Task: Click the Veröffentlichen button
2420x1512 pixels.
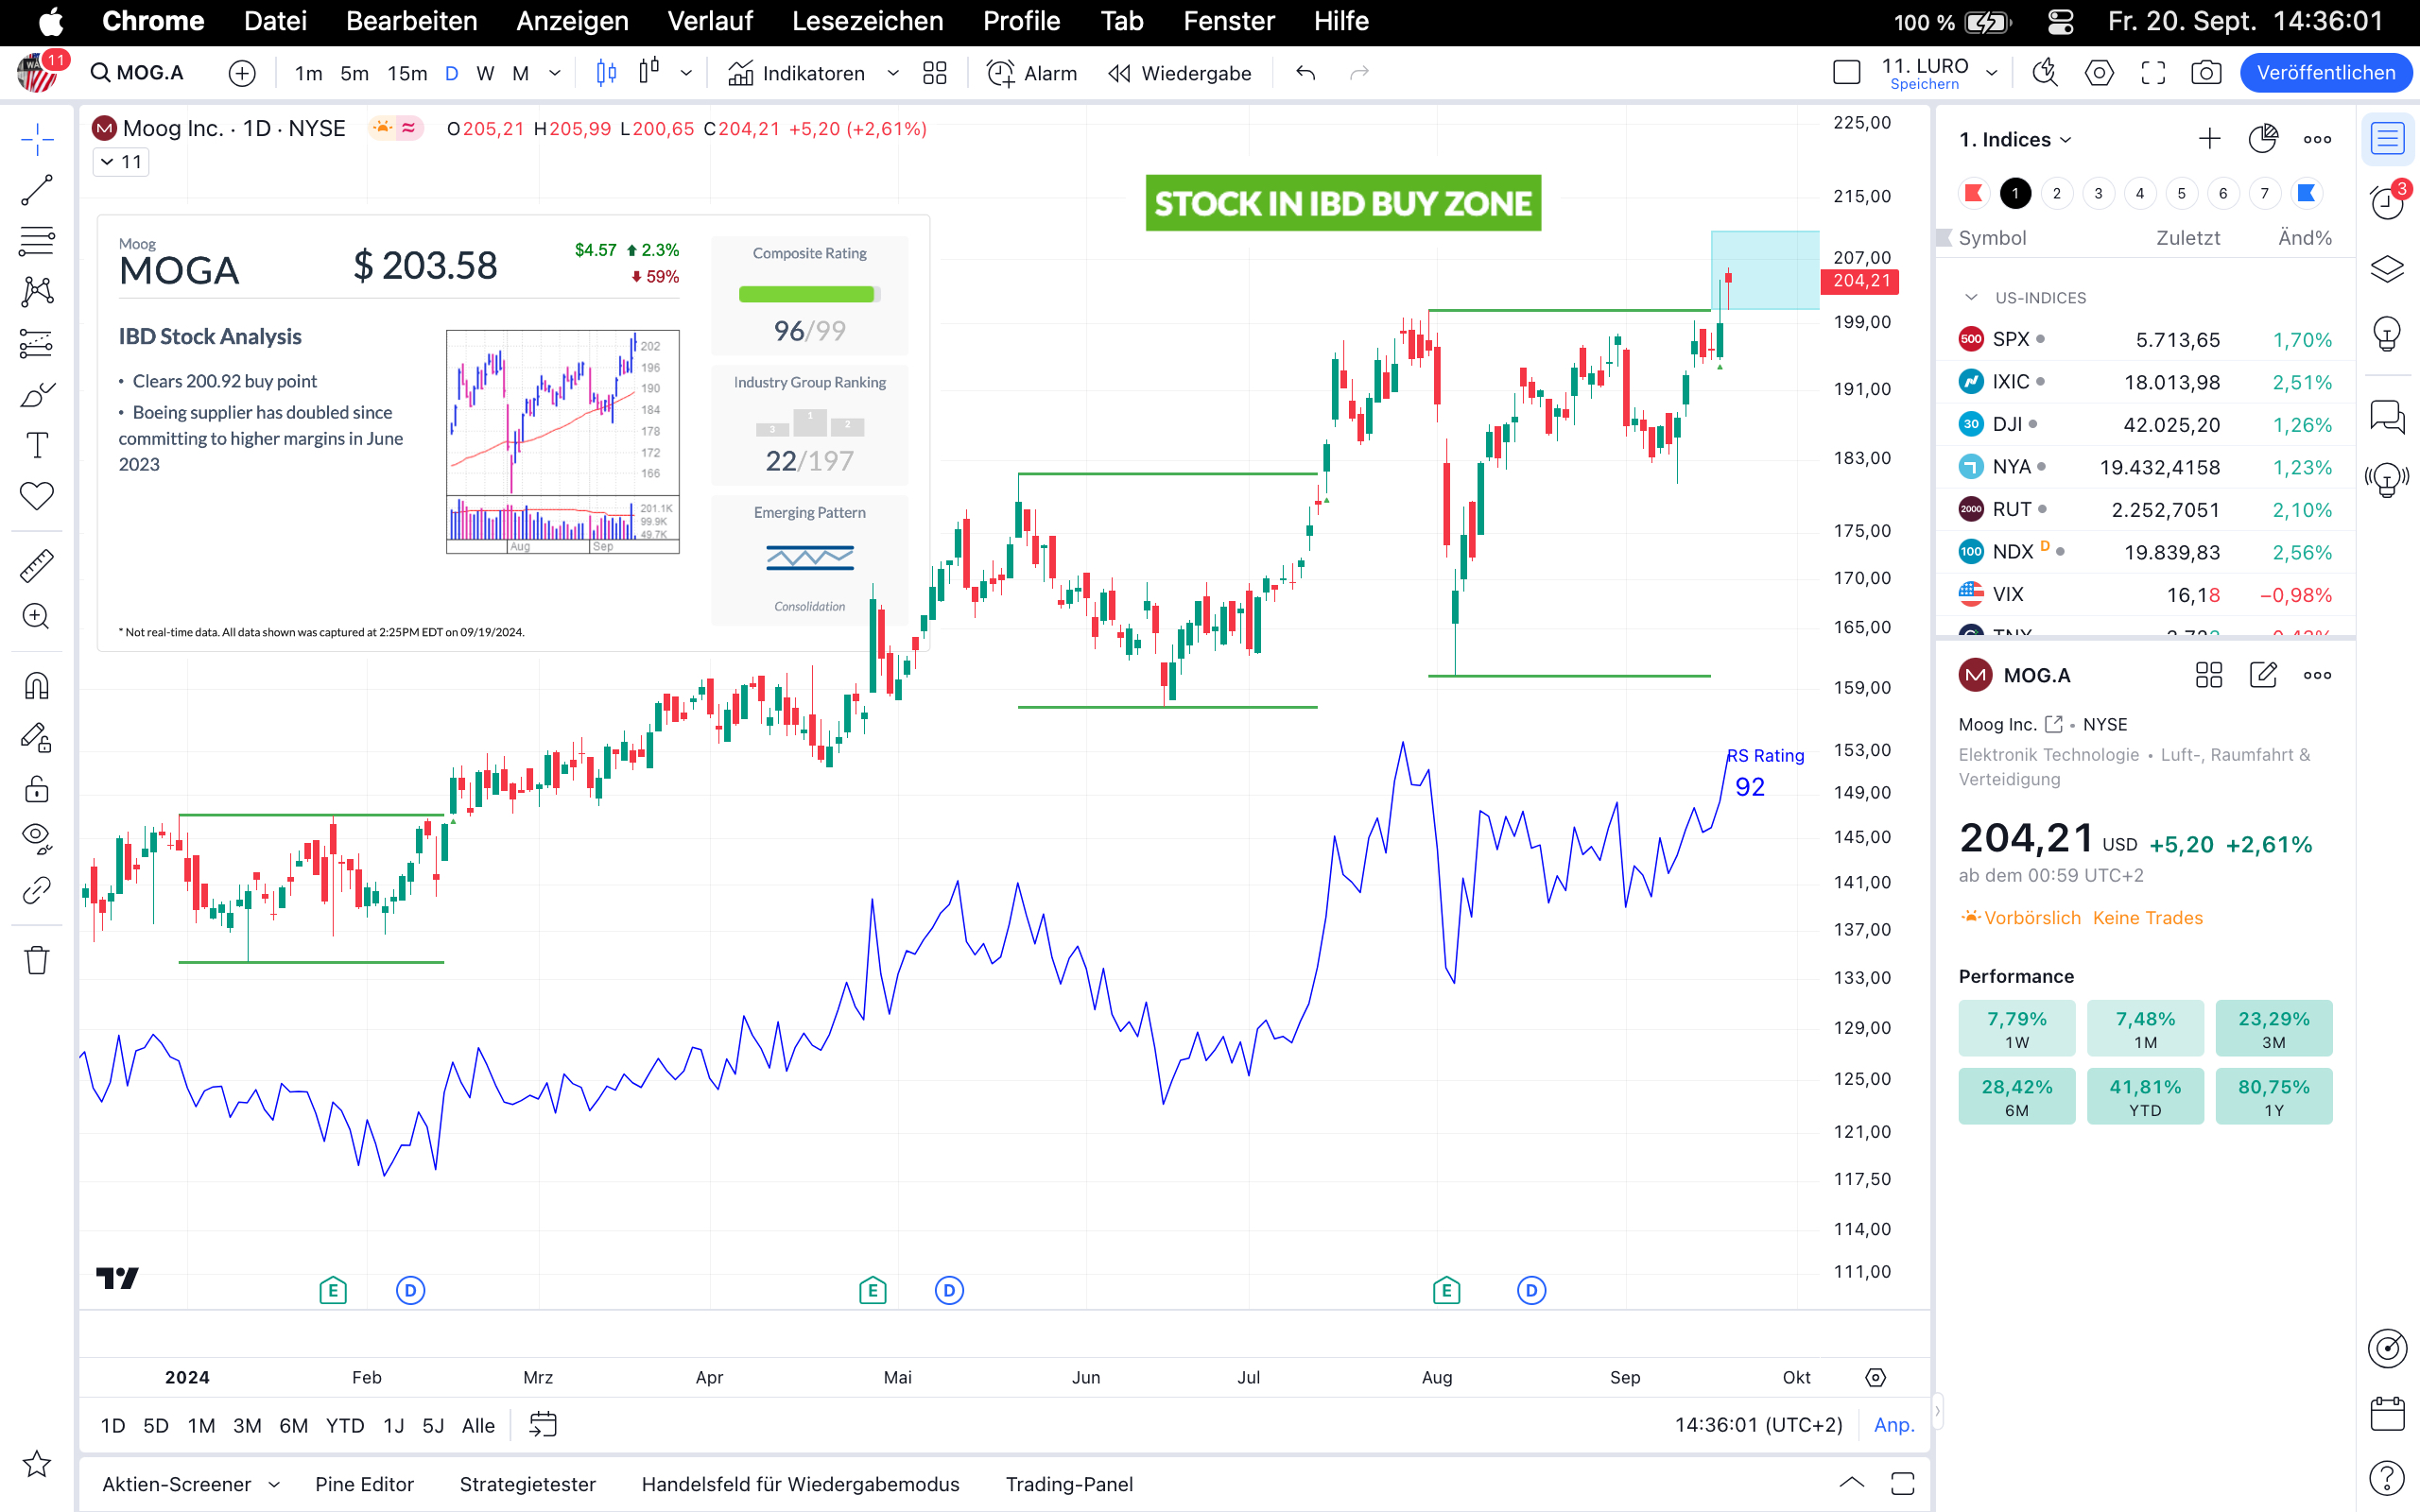Action: (2325, 73)
